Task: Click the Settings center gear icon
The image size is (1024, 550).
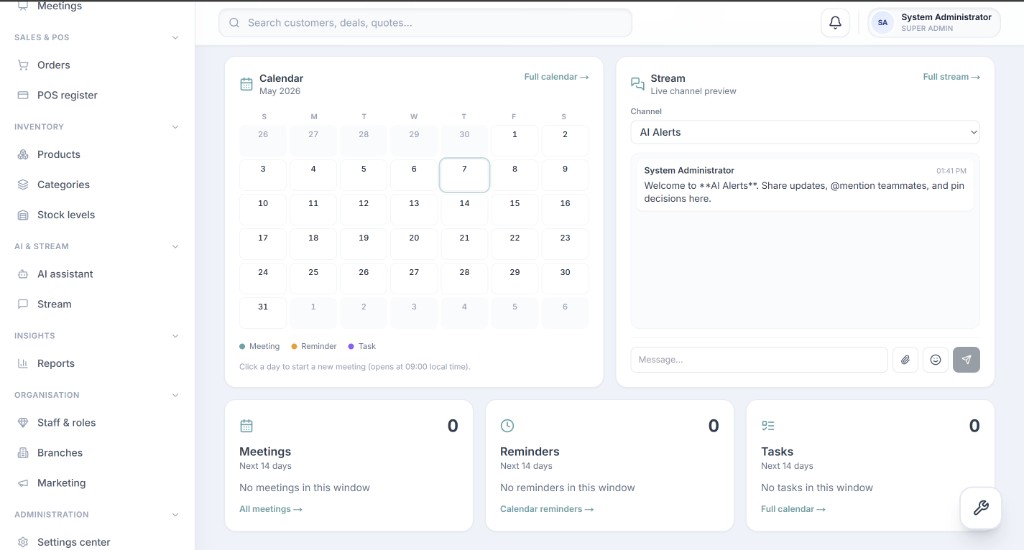Action: [x=23, y=542]
